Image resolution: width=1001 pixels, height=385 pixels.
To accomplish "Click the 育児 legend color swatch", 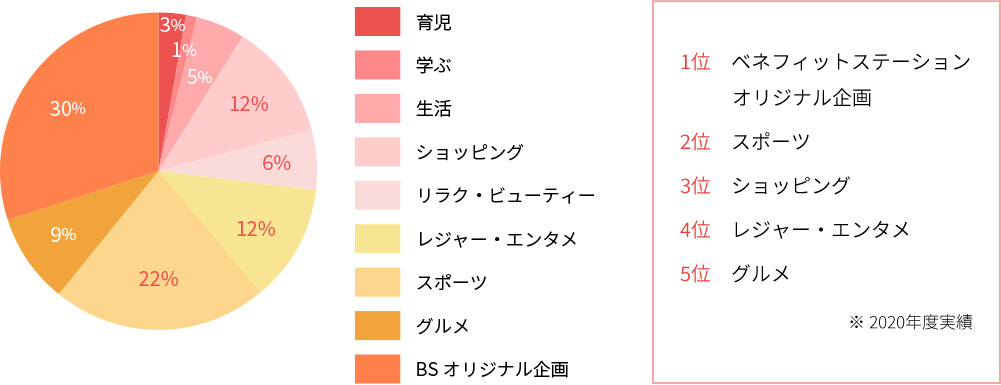I will point(377,22).
